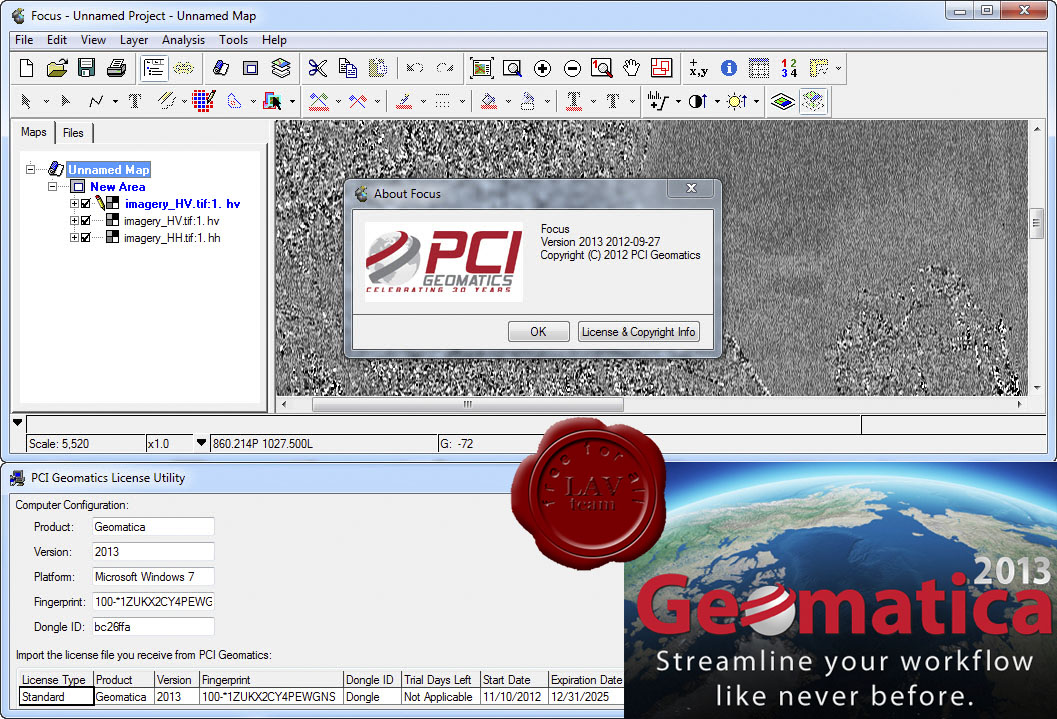1057x719 pixels.
Task: Close the About Focus dialog
Action: (x=691, y=188)
